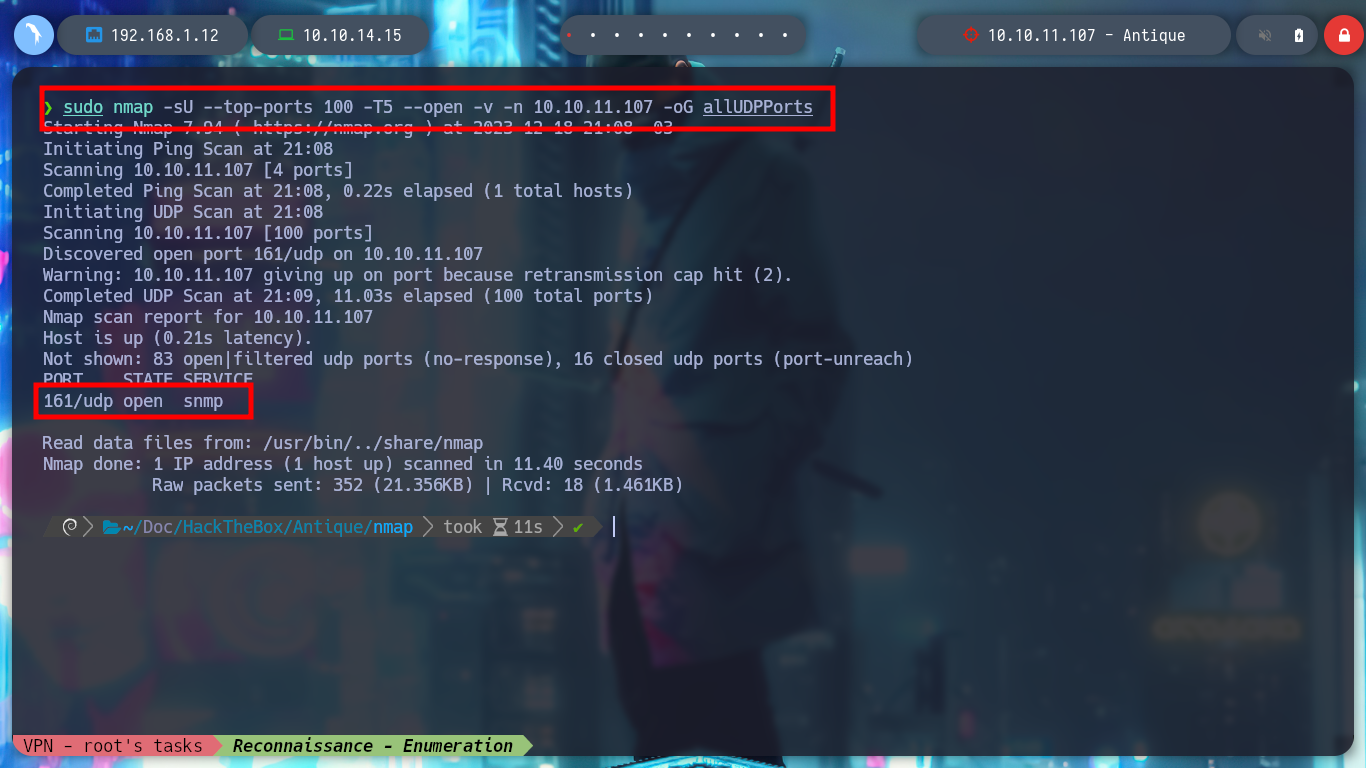Click the battery status icon
1366x768 pixels.
click(1299, 36)
